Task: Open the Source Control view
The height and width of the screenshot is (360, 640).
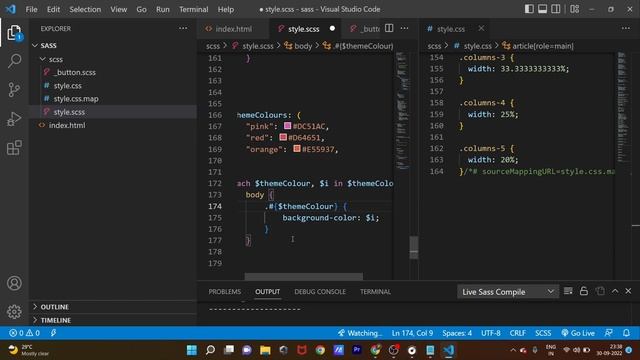Action: tap(14, 89)
